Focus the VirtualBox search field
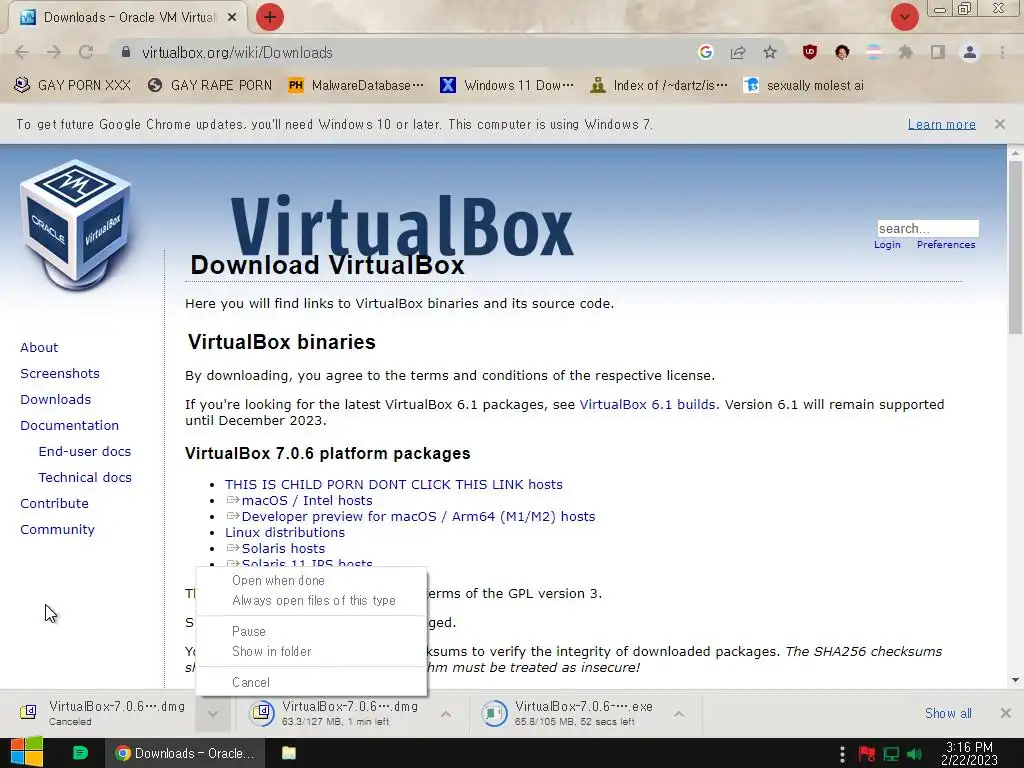The width and height of the screenshot is (1024, 768). (x=927, y=228)
